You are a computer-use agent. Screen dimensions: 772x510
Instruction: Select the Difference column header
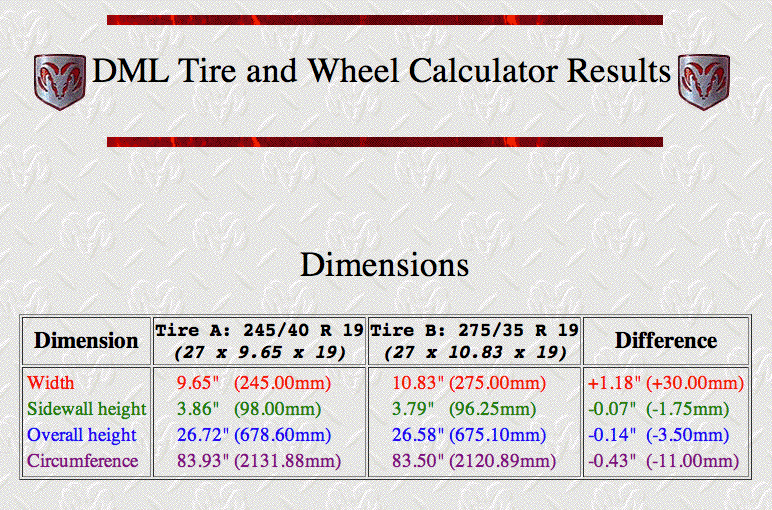pyautogui.click(x=666, y=341)
